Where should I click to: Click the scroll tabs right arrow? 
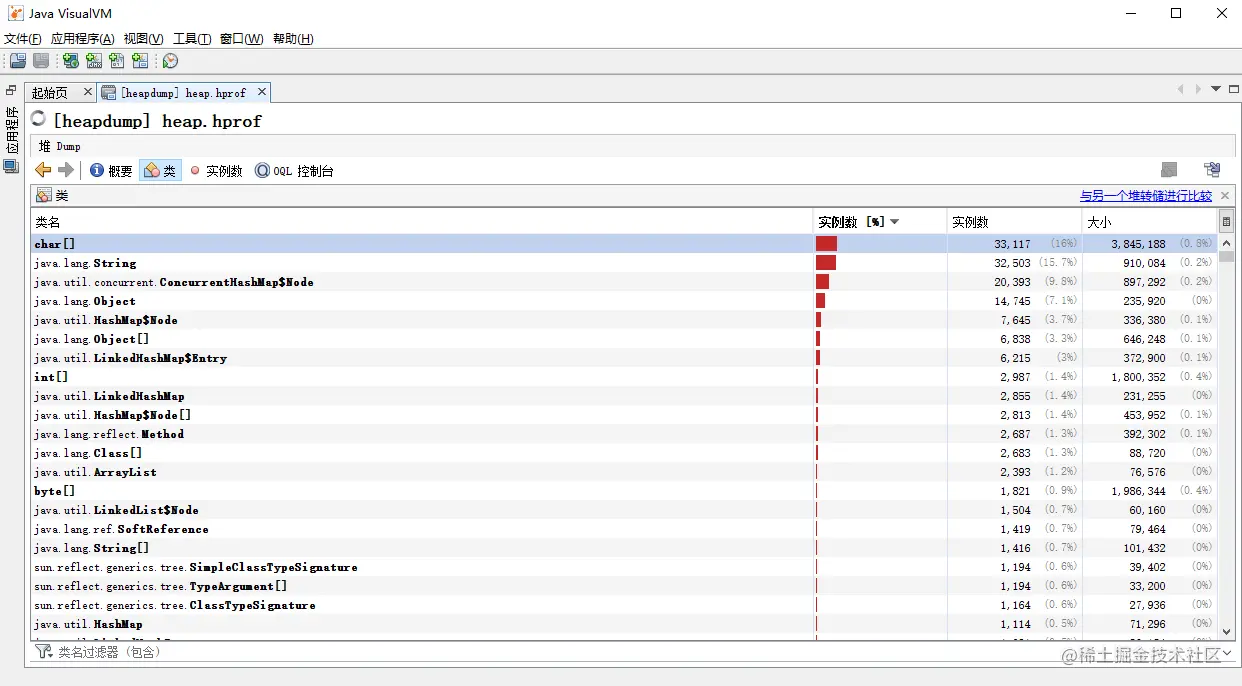pos(1198,89)
